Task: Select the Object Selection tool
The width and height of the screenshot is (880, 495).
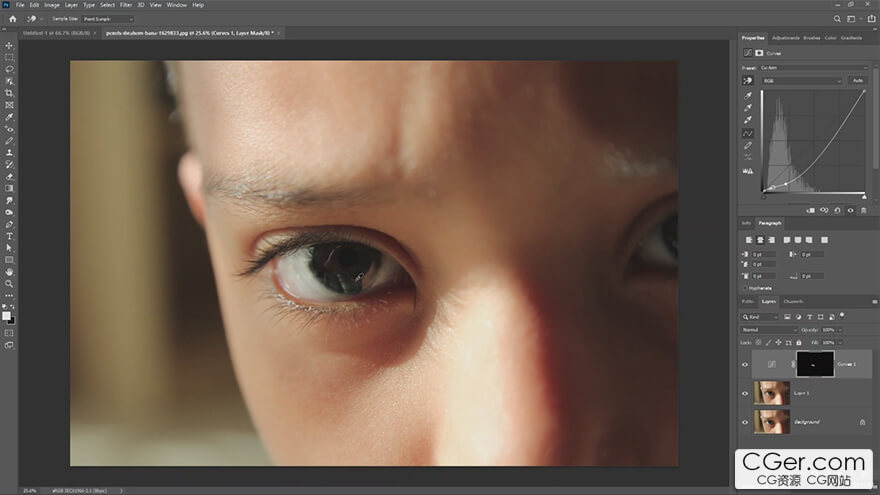Action: click(9, 81)
